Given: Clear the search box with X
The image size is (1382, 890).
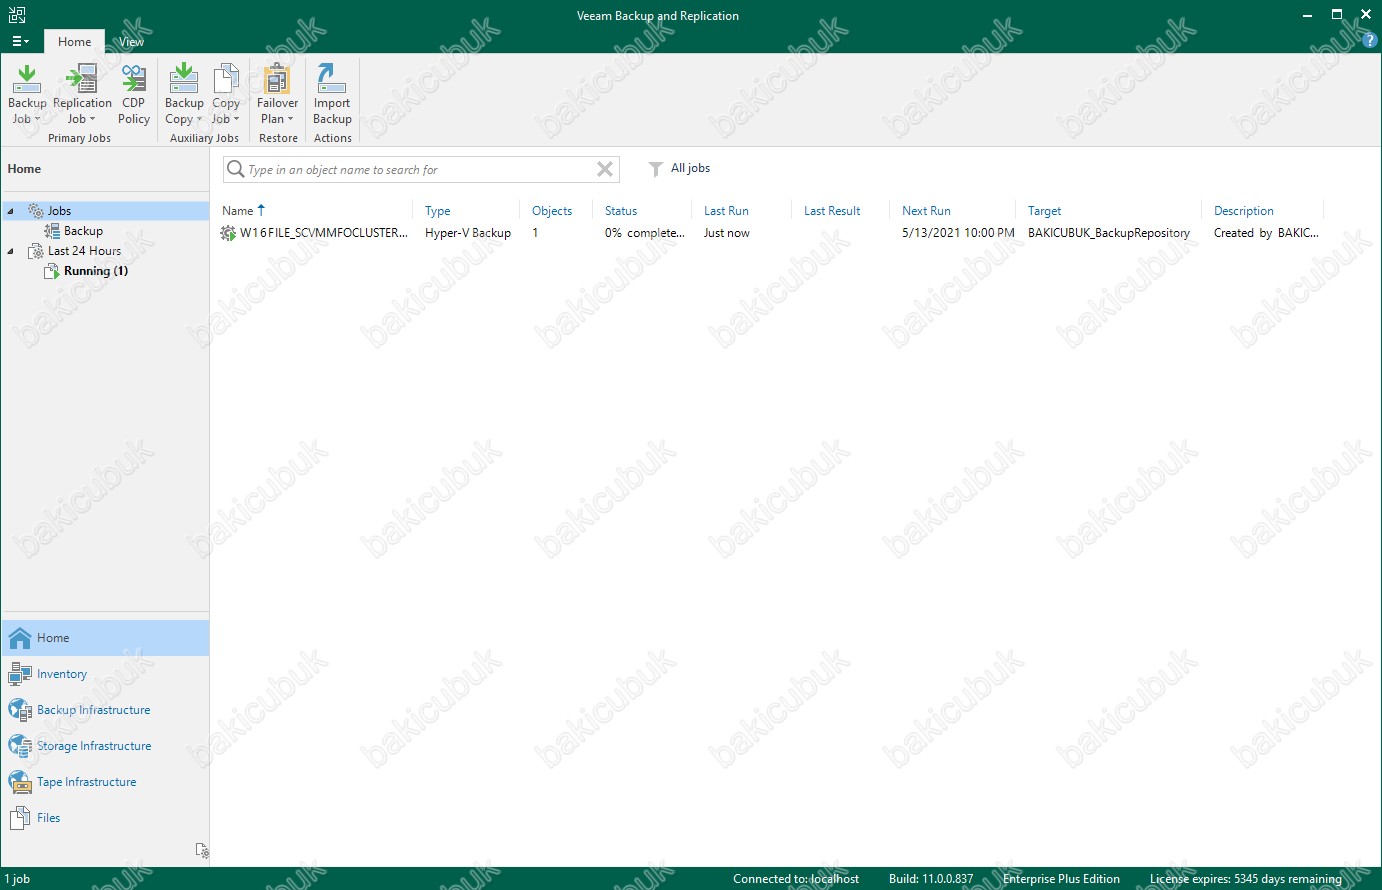Looking at the screenshot, I should click(x=605, y=170).
